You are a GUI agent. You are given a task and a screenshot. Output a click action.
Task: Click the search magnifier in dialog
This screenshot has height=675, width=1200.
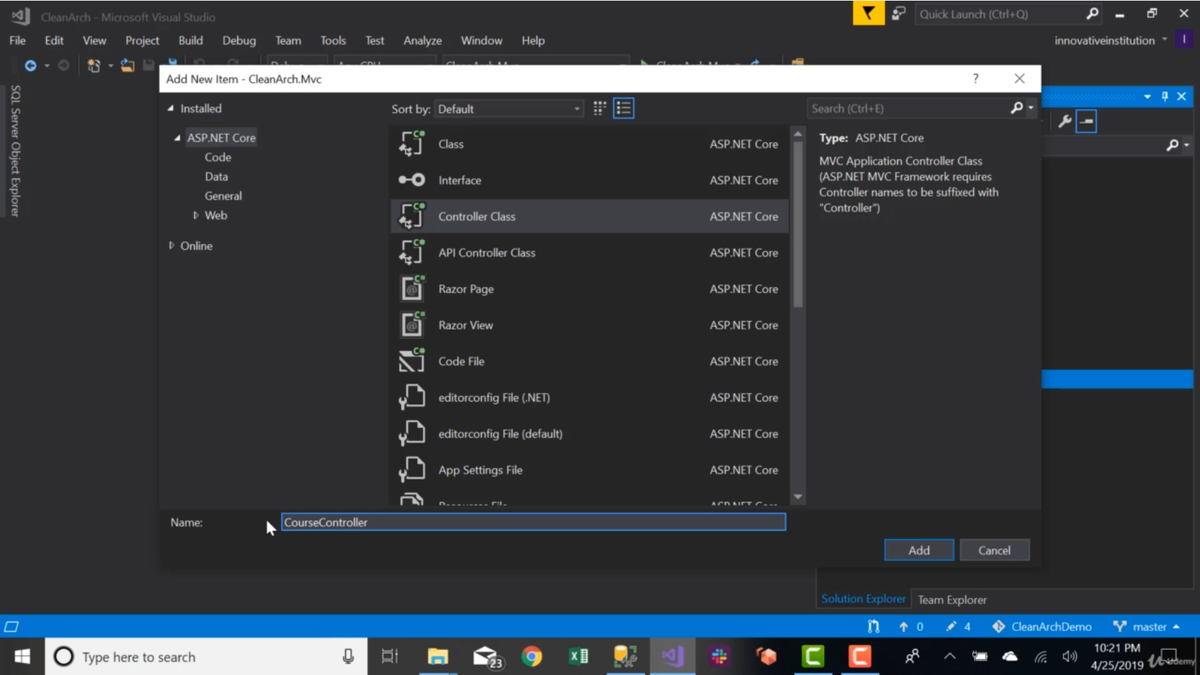(x=1017, y=108)
